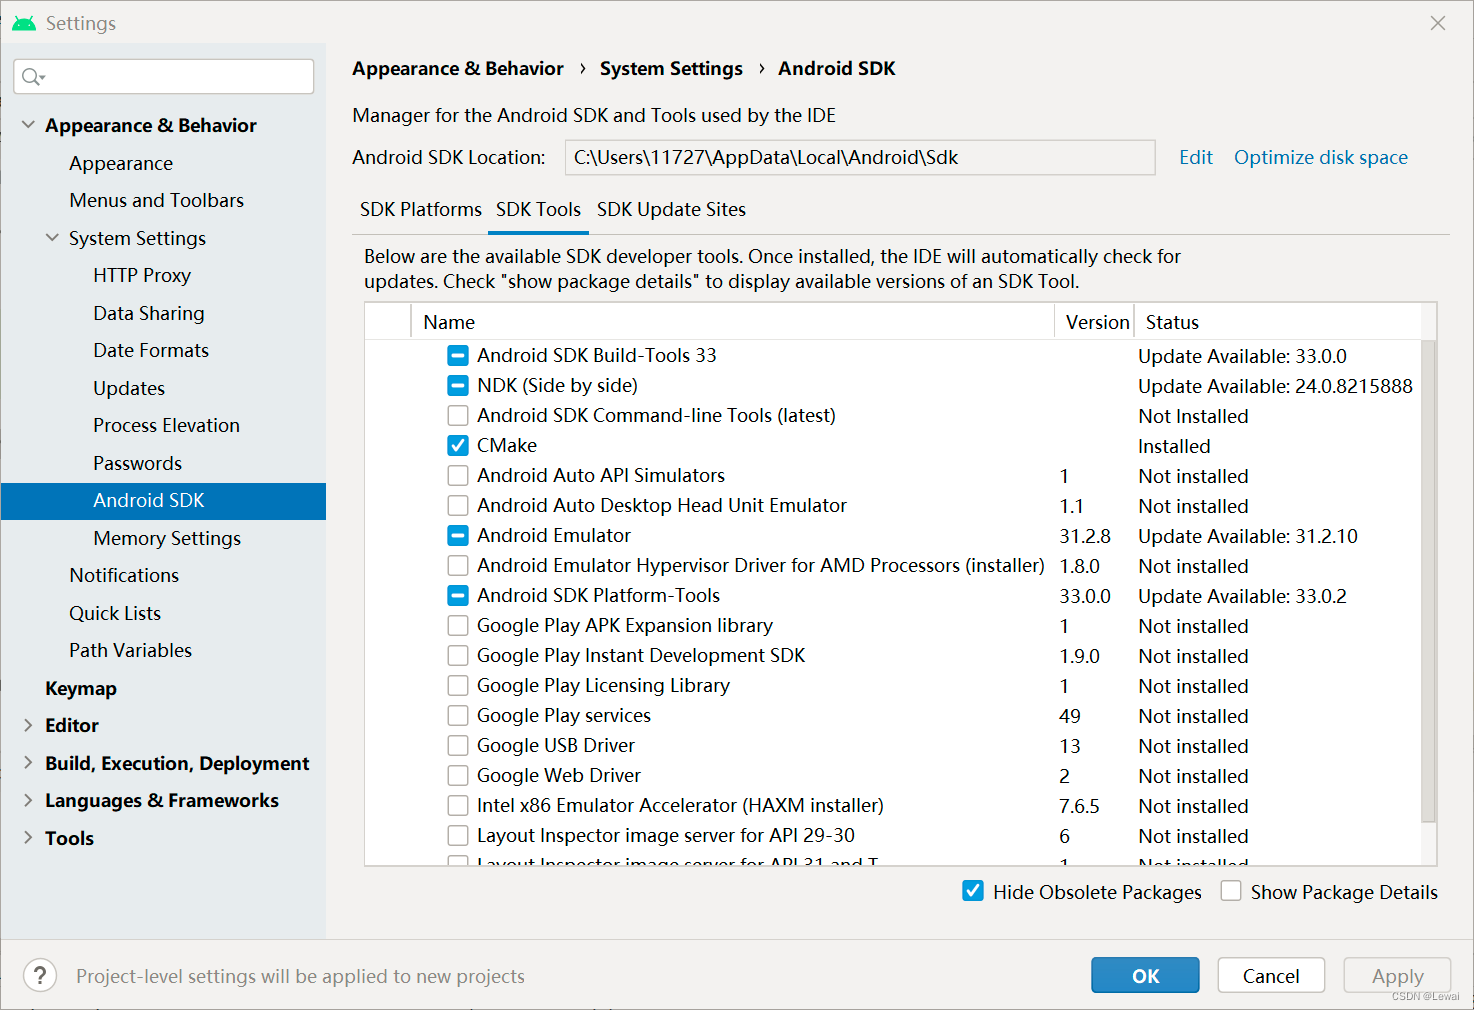Click the Cancel button

pos(1271,975)
